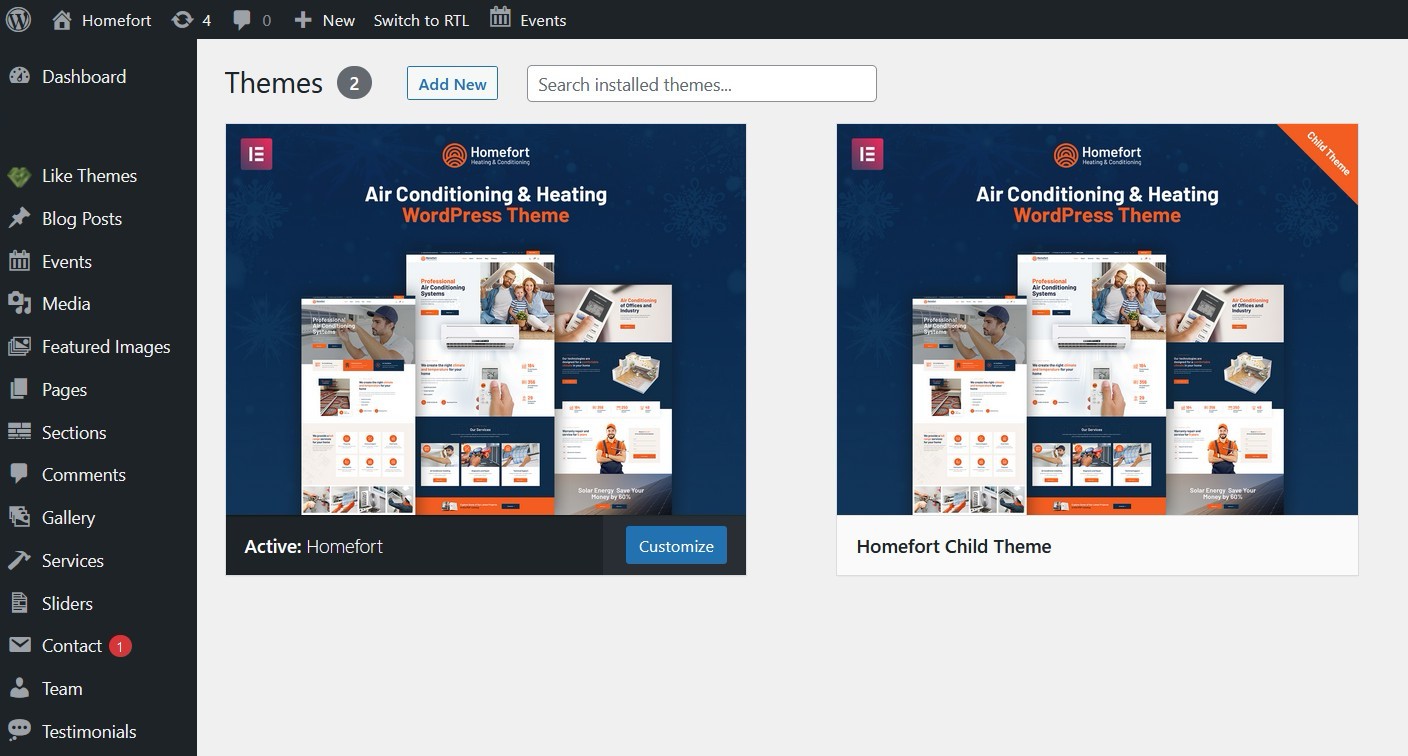Click the Sliders document icon
This screenshot has width=1408, height=756.
[x=19, y=603]
